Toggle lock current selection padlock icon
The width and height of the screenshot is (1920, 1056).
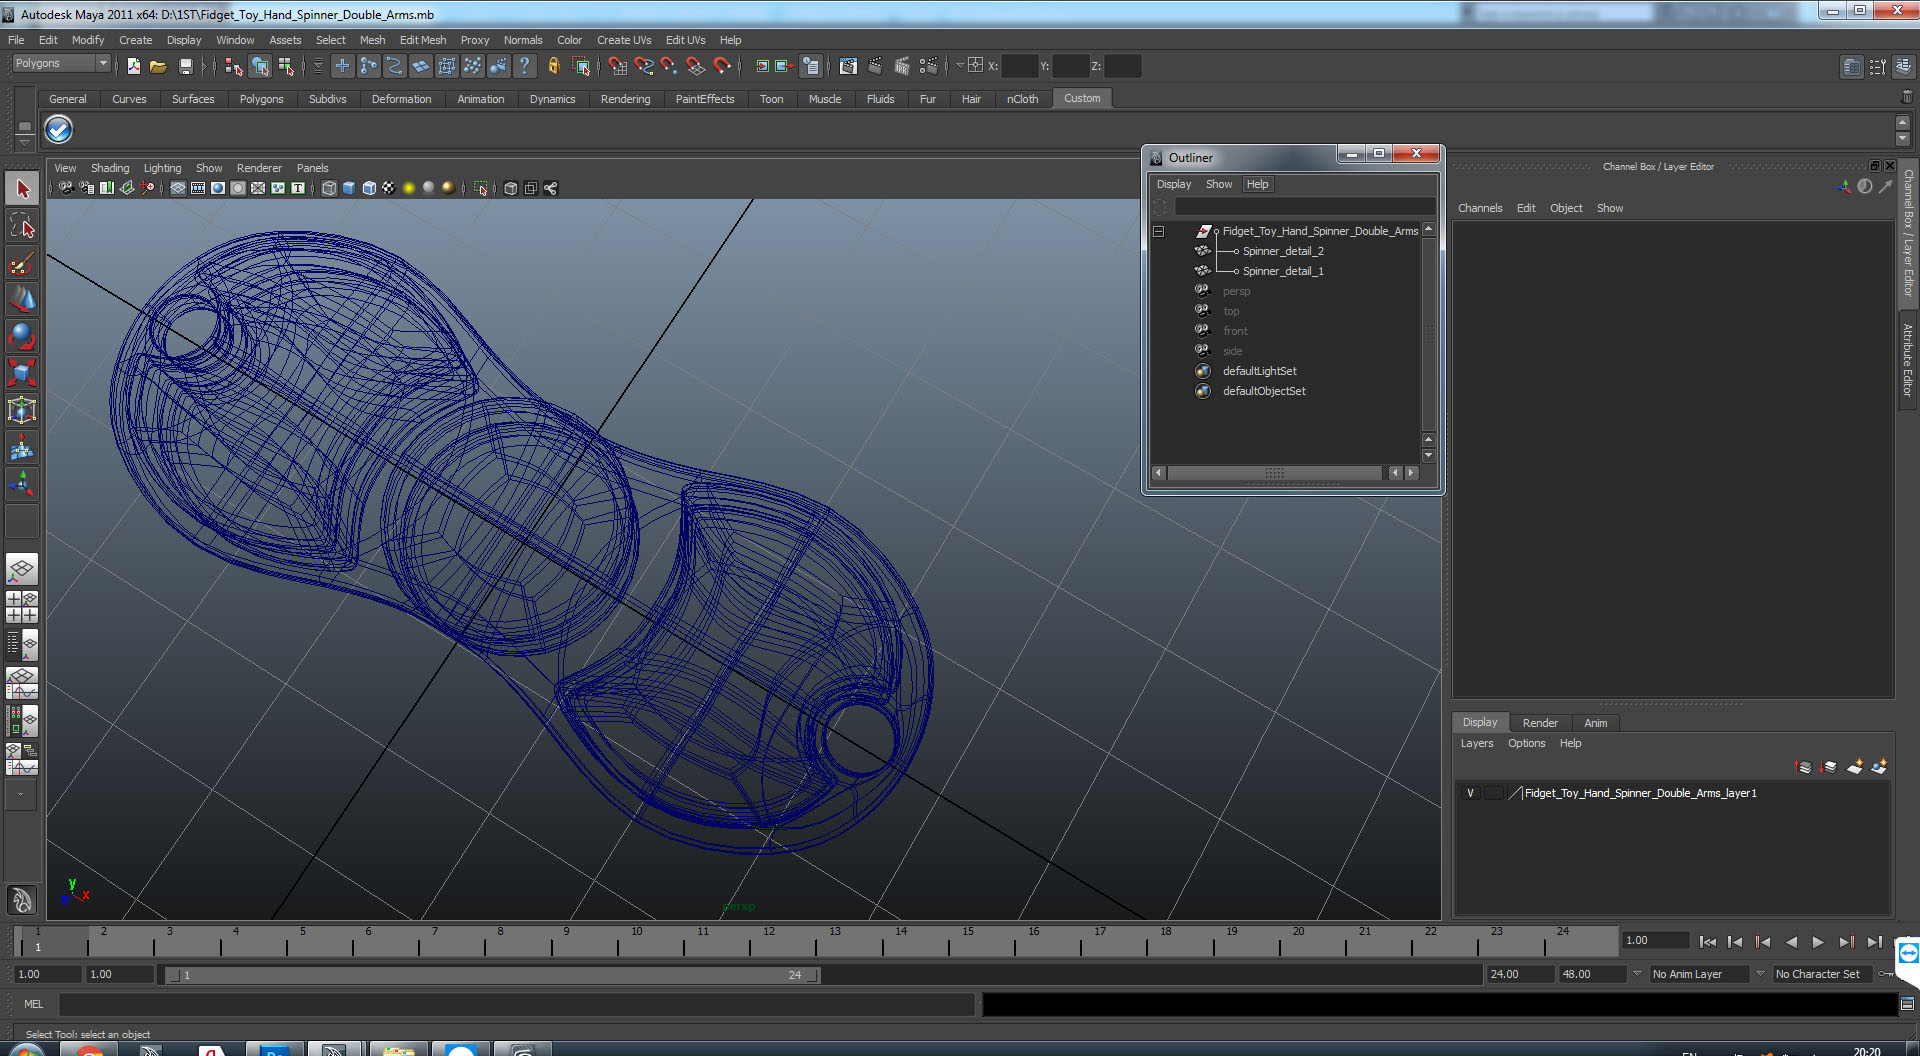553,66
